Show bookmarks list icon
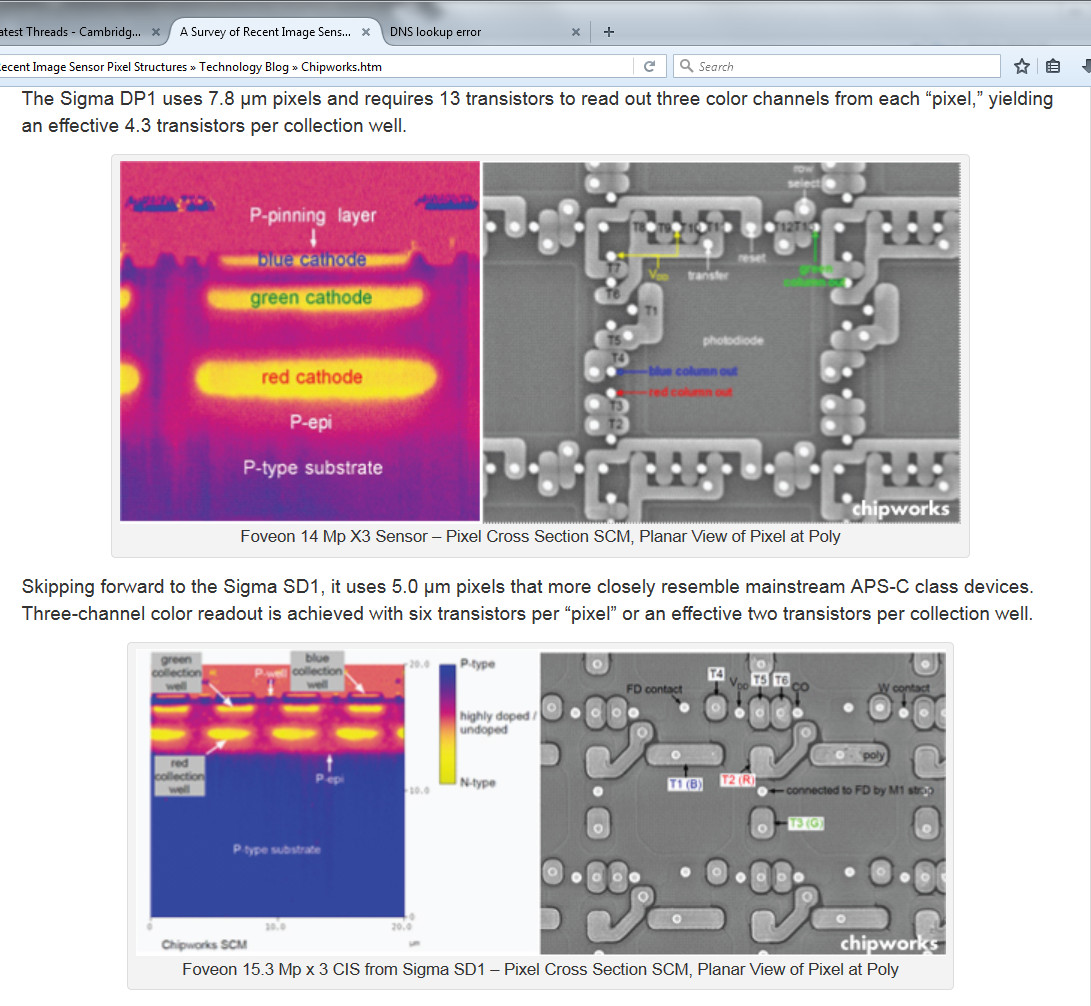 click(x=1053, y=67)
